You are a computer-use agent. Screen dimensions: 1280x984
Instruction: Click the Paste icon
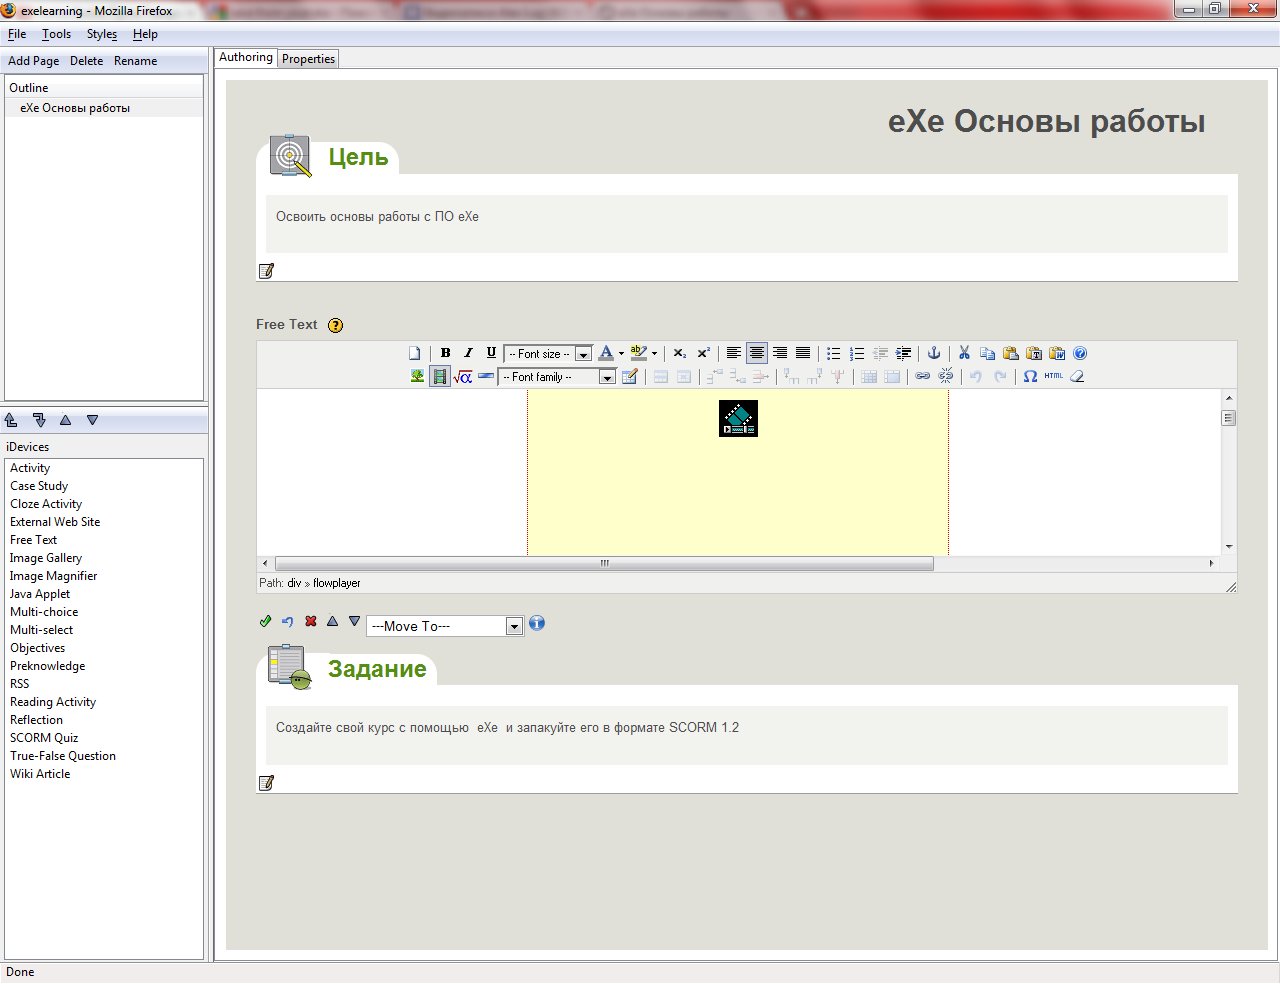pyautogui.click(x=1010, y=353)
